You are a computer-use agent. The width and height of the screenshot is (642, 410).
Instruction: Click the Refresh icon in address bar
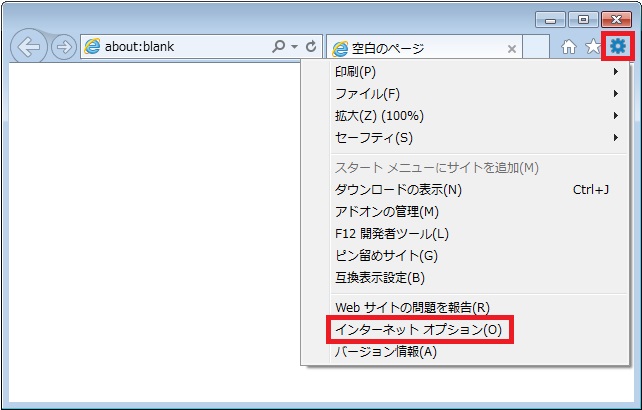point(311,46)
